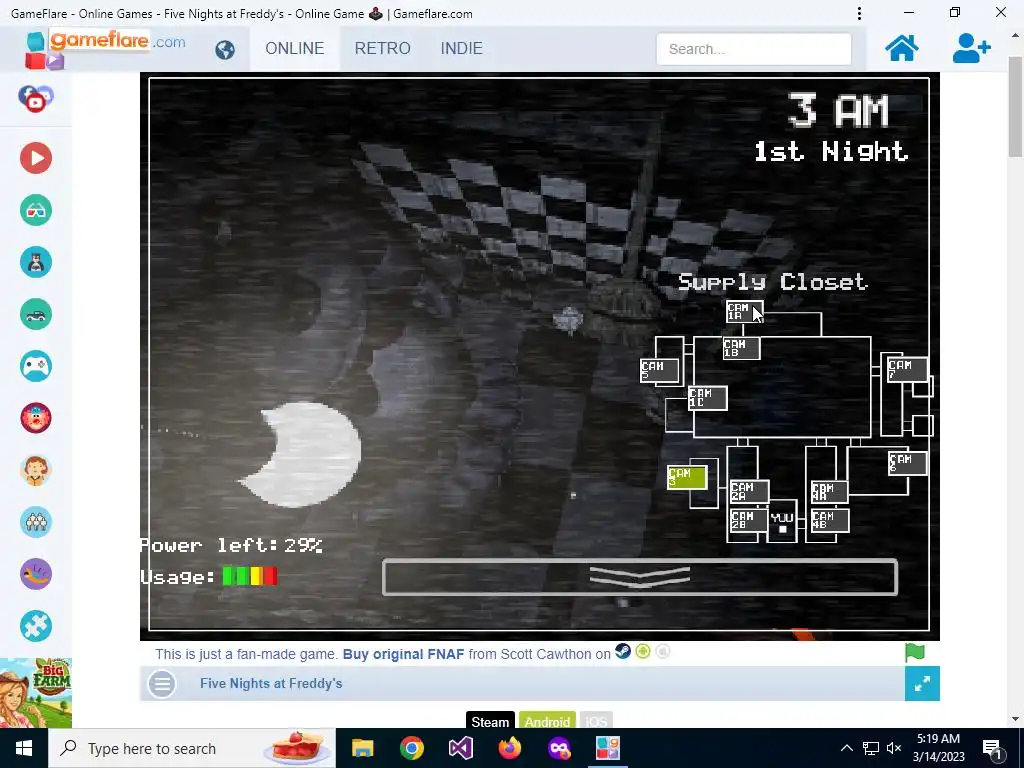The height and width of the screenshot is (768, 1024).
Task: Toggle fullscreen with the expand arrows icon
Action: click(x=922, y=684)
